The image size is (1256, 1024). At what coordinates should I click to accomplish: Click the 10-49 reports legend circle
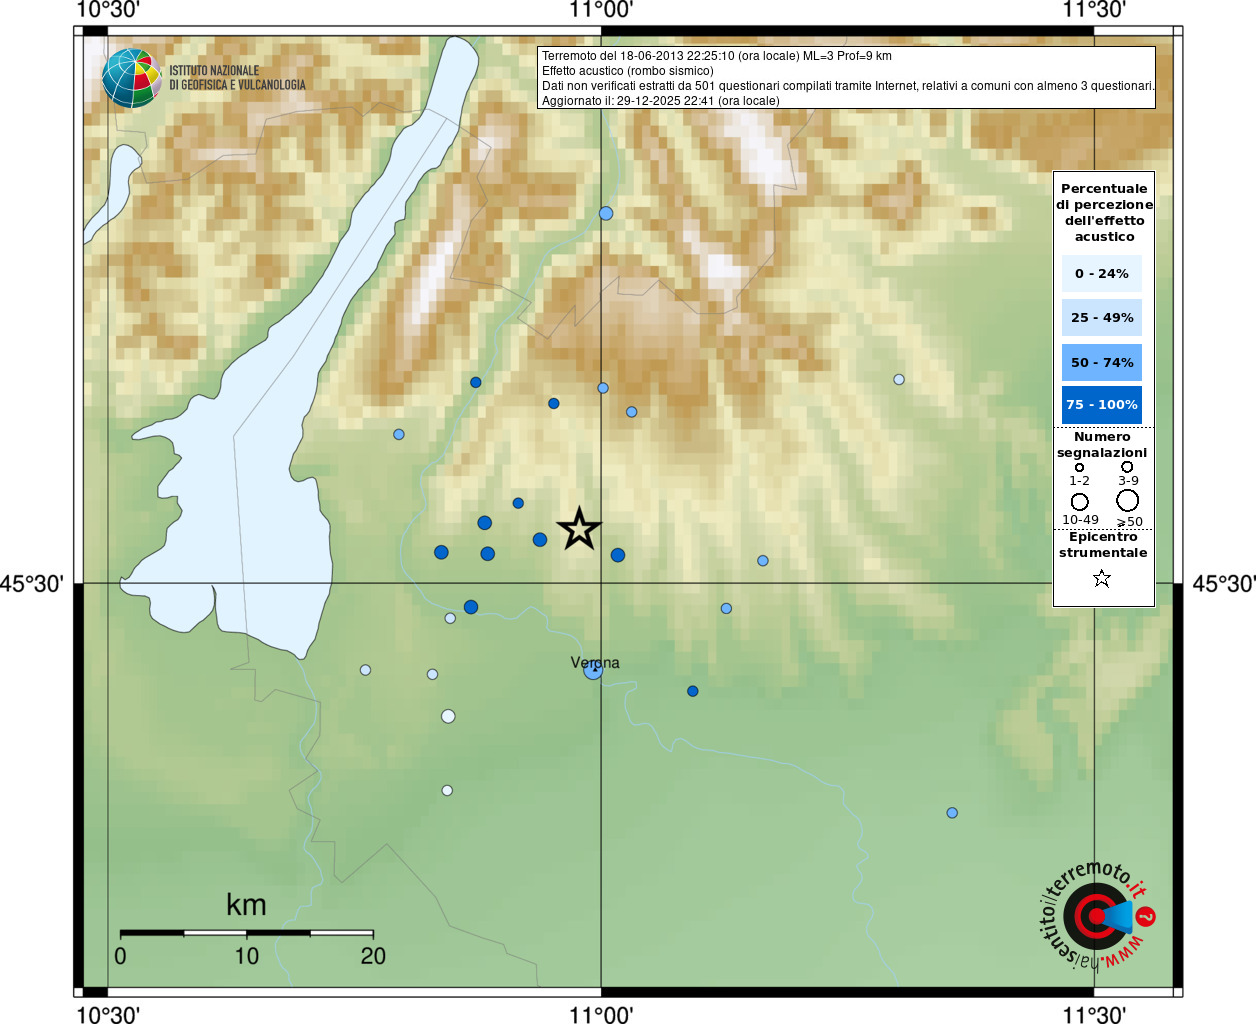click(x=1080, y=502)
